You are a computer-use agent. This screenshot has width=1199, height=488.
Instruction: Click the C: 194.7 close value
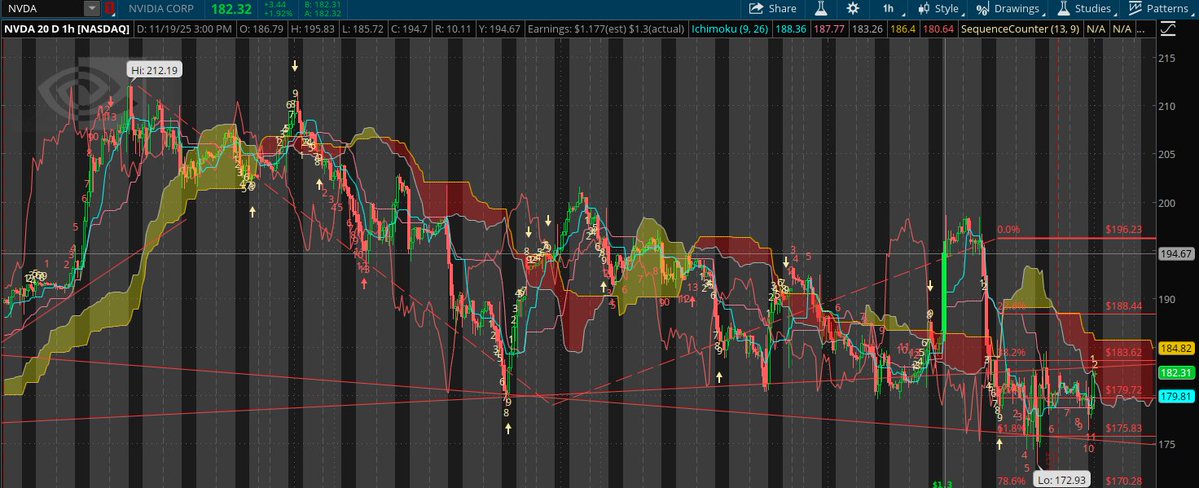coord(407,29)
